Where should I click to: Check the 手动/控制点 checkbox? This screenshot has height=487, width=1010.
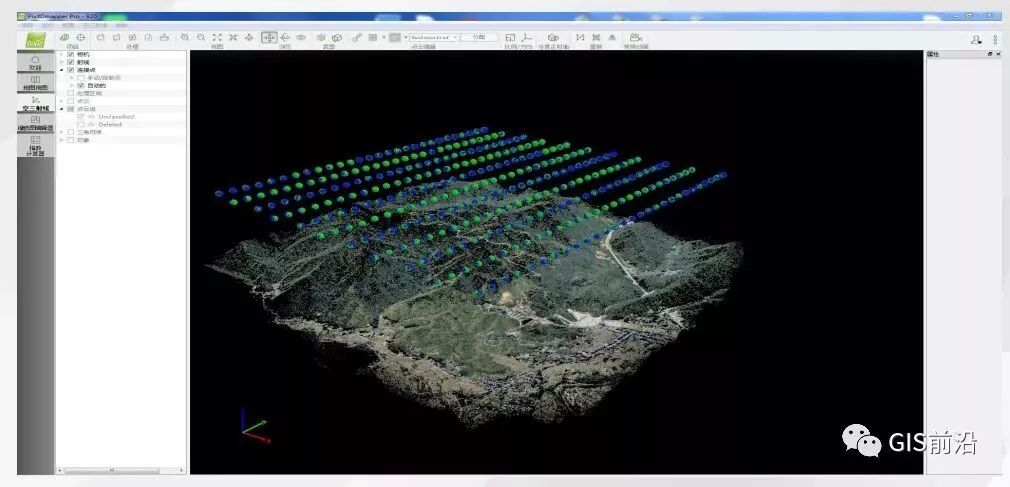tap(81, 78)
